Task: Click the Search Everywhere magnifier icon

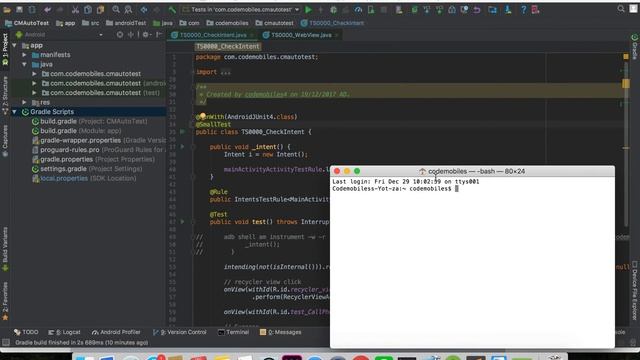Action: tap(621, 9)
